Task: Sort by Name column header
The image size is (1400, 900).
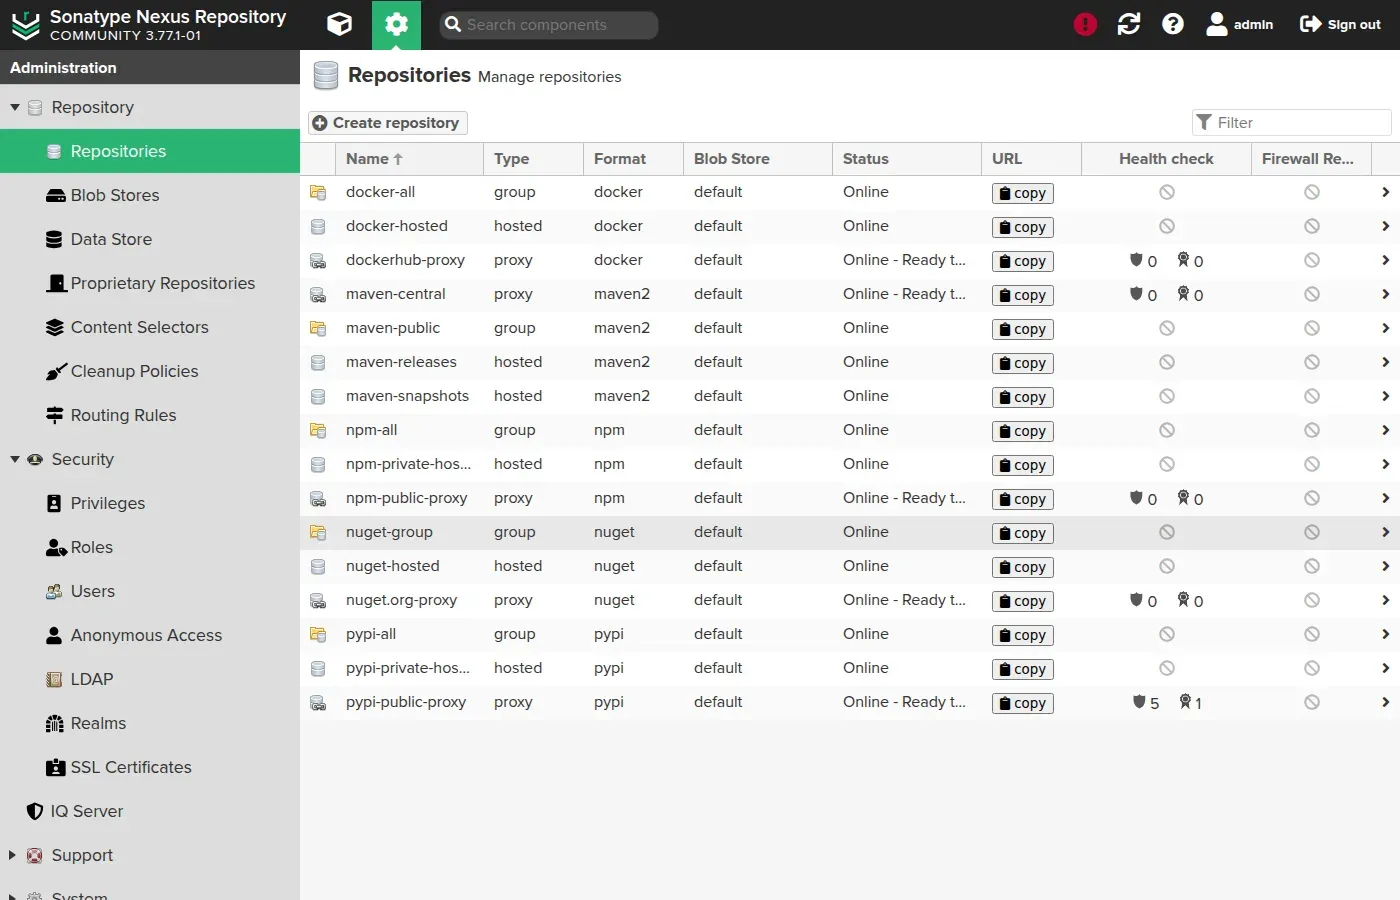Action: (409, 159)
